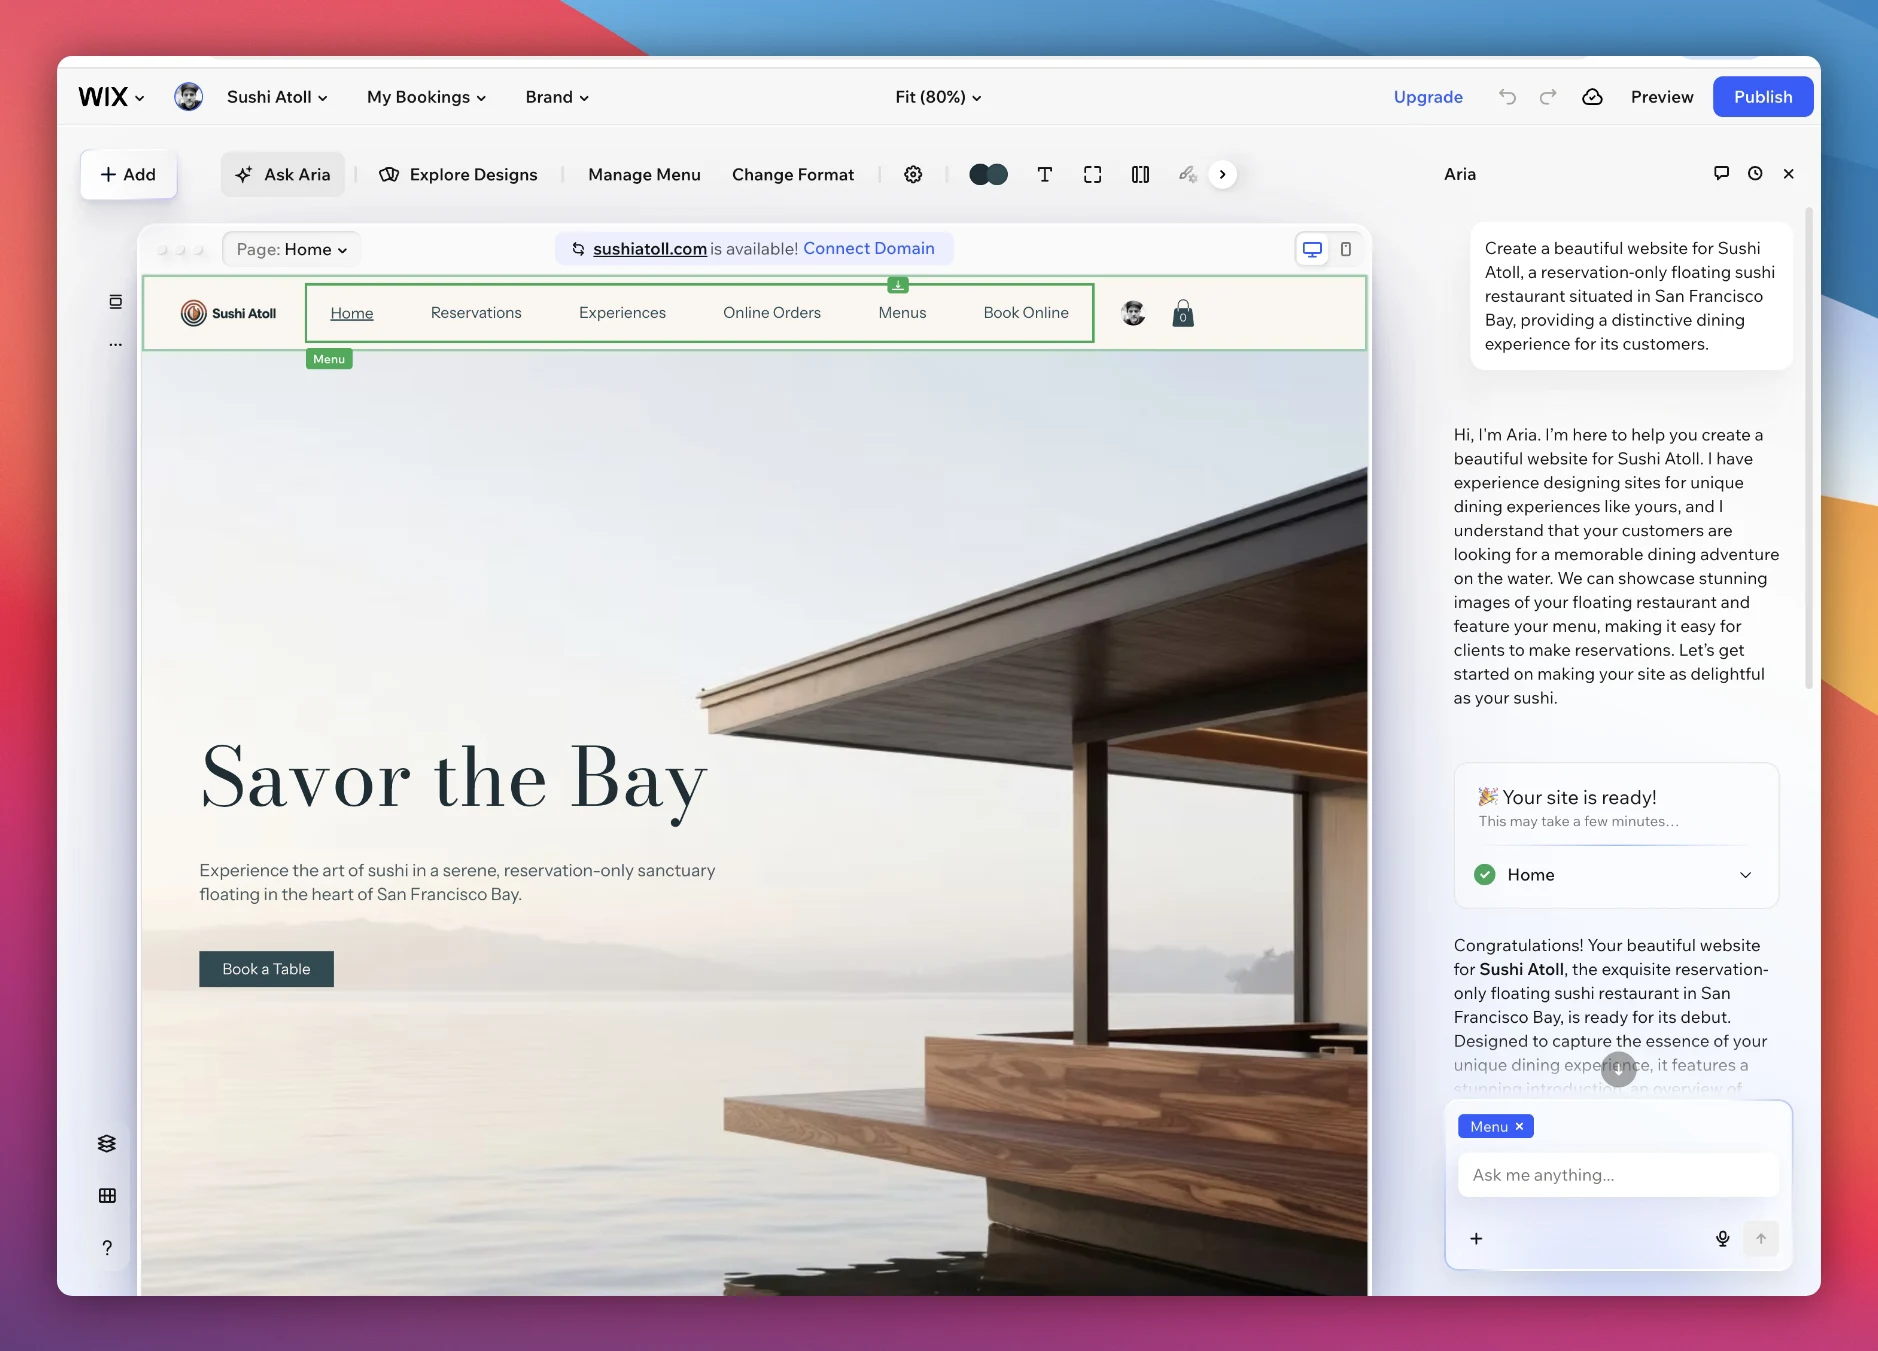Open menu settings gear icon
This screenshot has width=1878, height=1351.
pyautogui.click(x=913, y=175)
